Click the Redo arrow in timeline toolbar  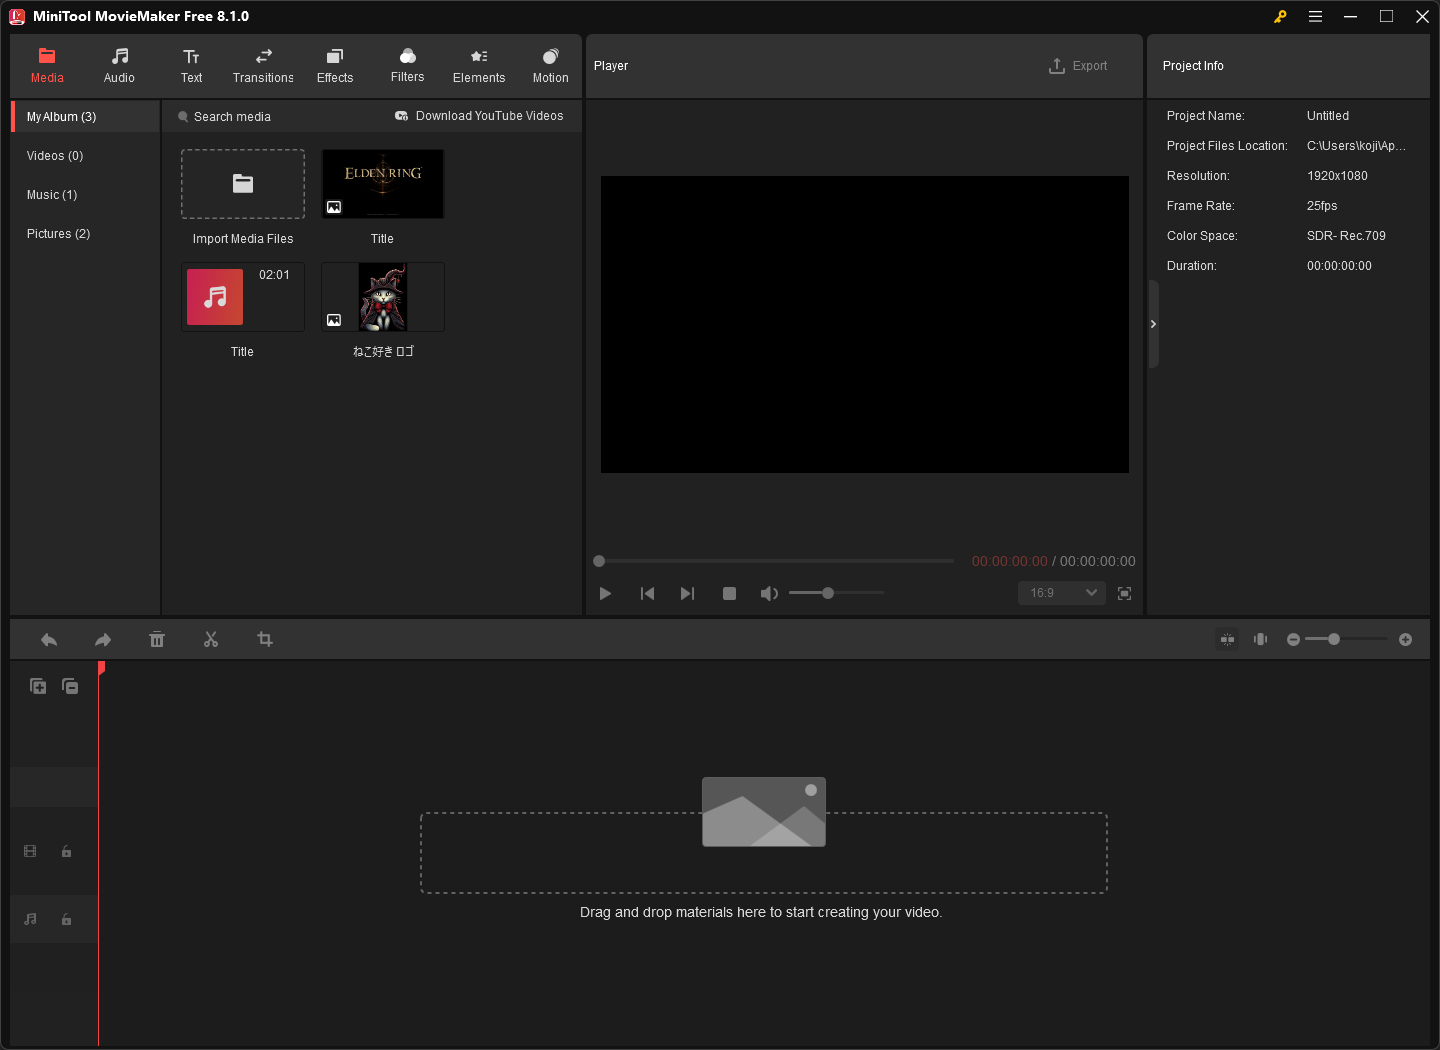click(103, 640)
